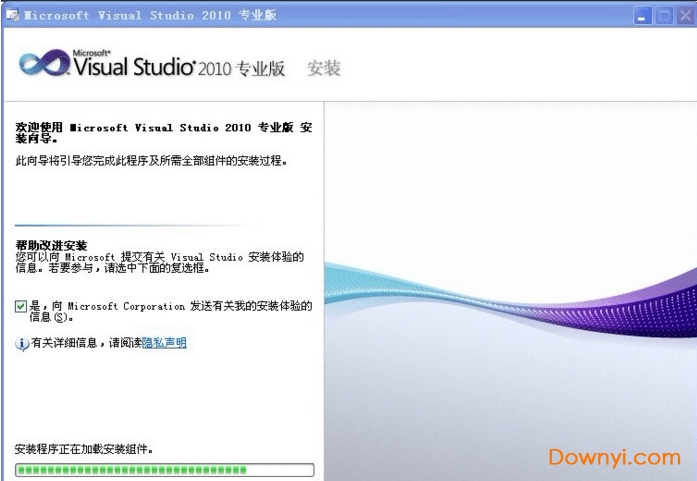The height and width of the screenshot is (481, 697).
Task: Open the 隐私声明 privacy statement link
Action: [164, 343]
